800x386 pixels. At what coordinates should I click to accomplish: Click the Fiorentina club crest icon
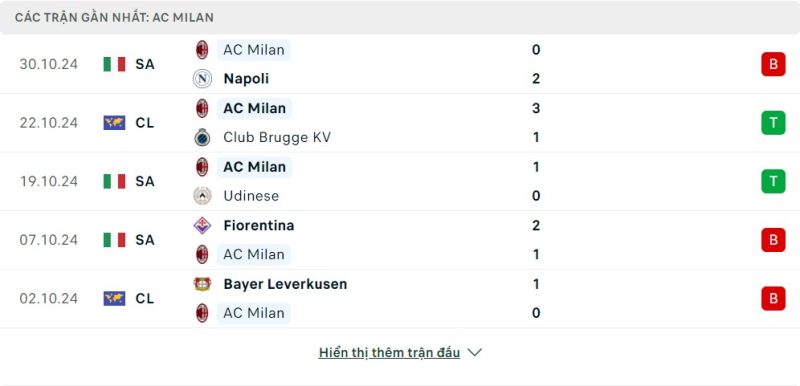point(202,225)
